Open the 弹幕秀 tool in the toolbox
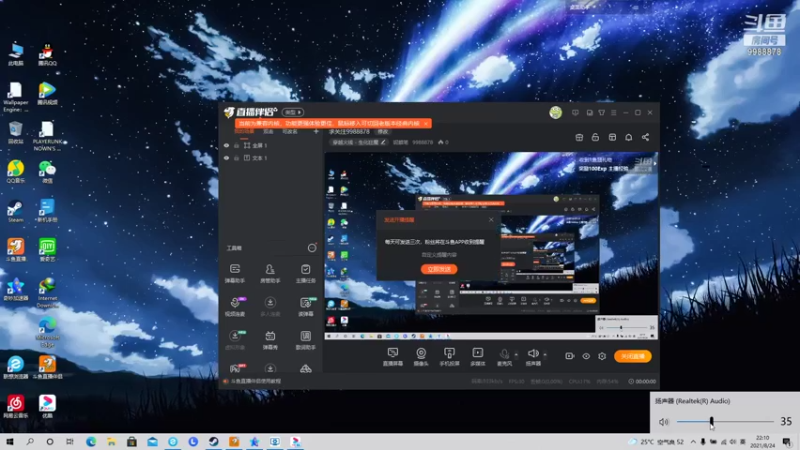This screenshot has width=800, height=450. (270, 340)
